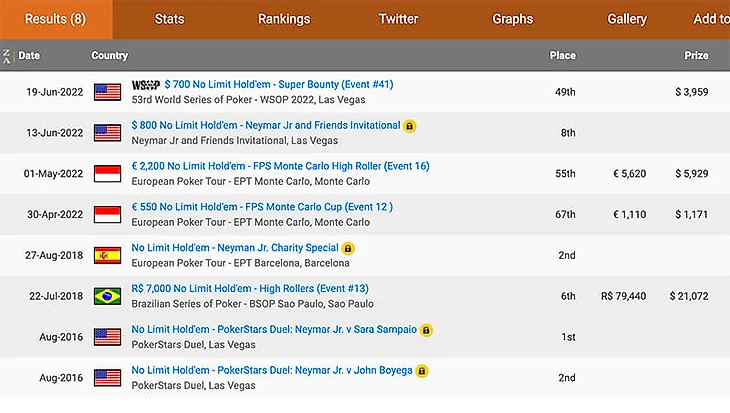Click the 67th place value

[x=565, y=215]
